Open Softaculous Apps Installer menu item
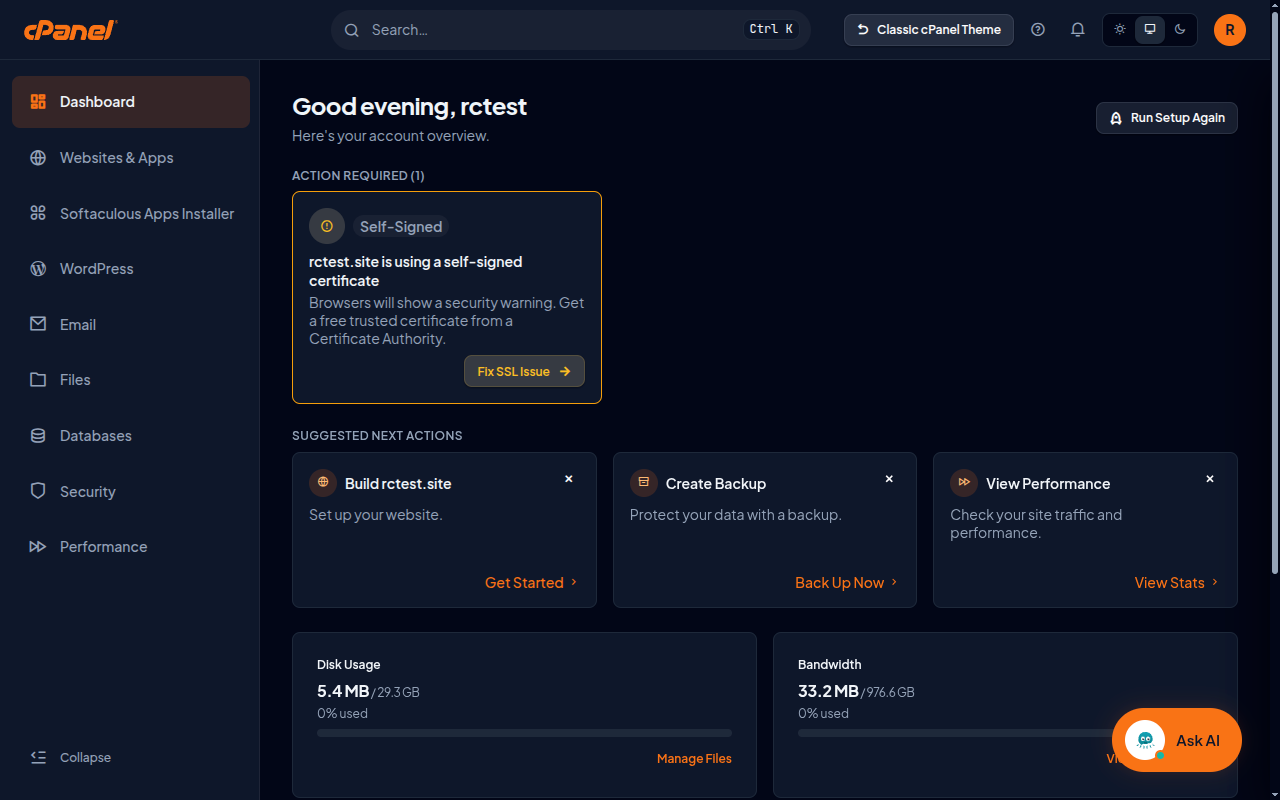Viewport: 1280px width, 800px height. pyautogui.click(x=131, y=213)
